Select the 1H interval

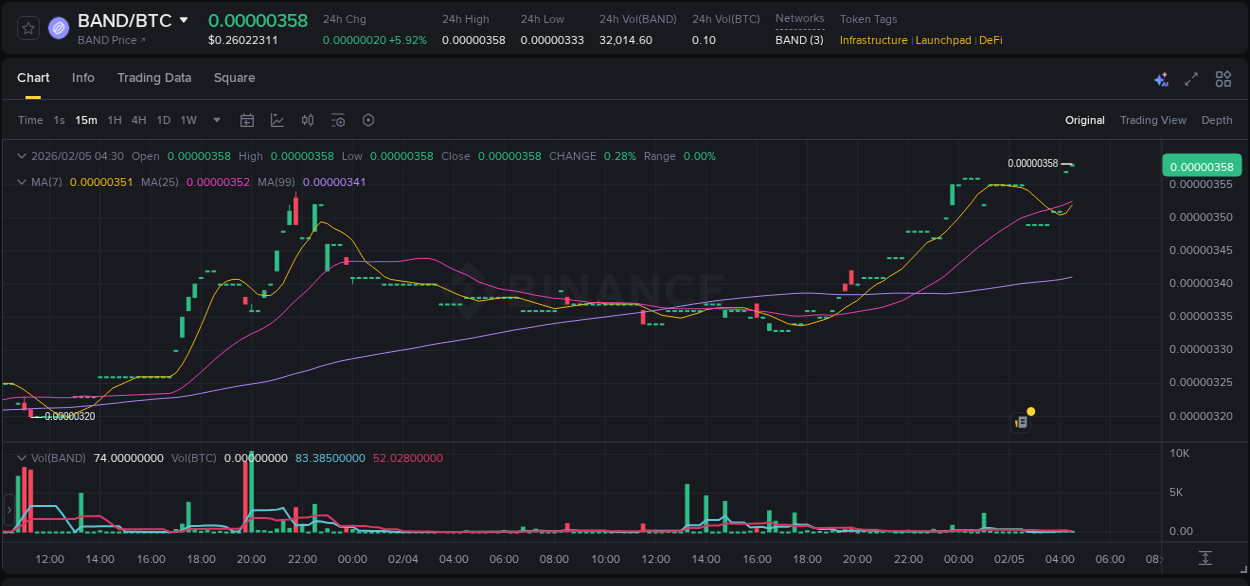(x=114, y=120)
